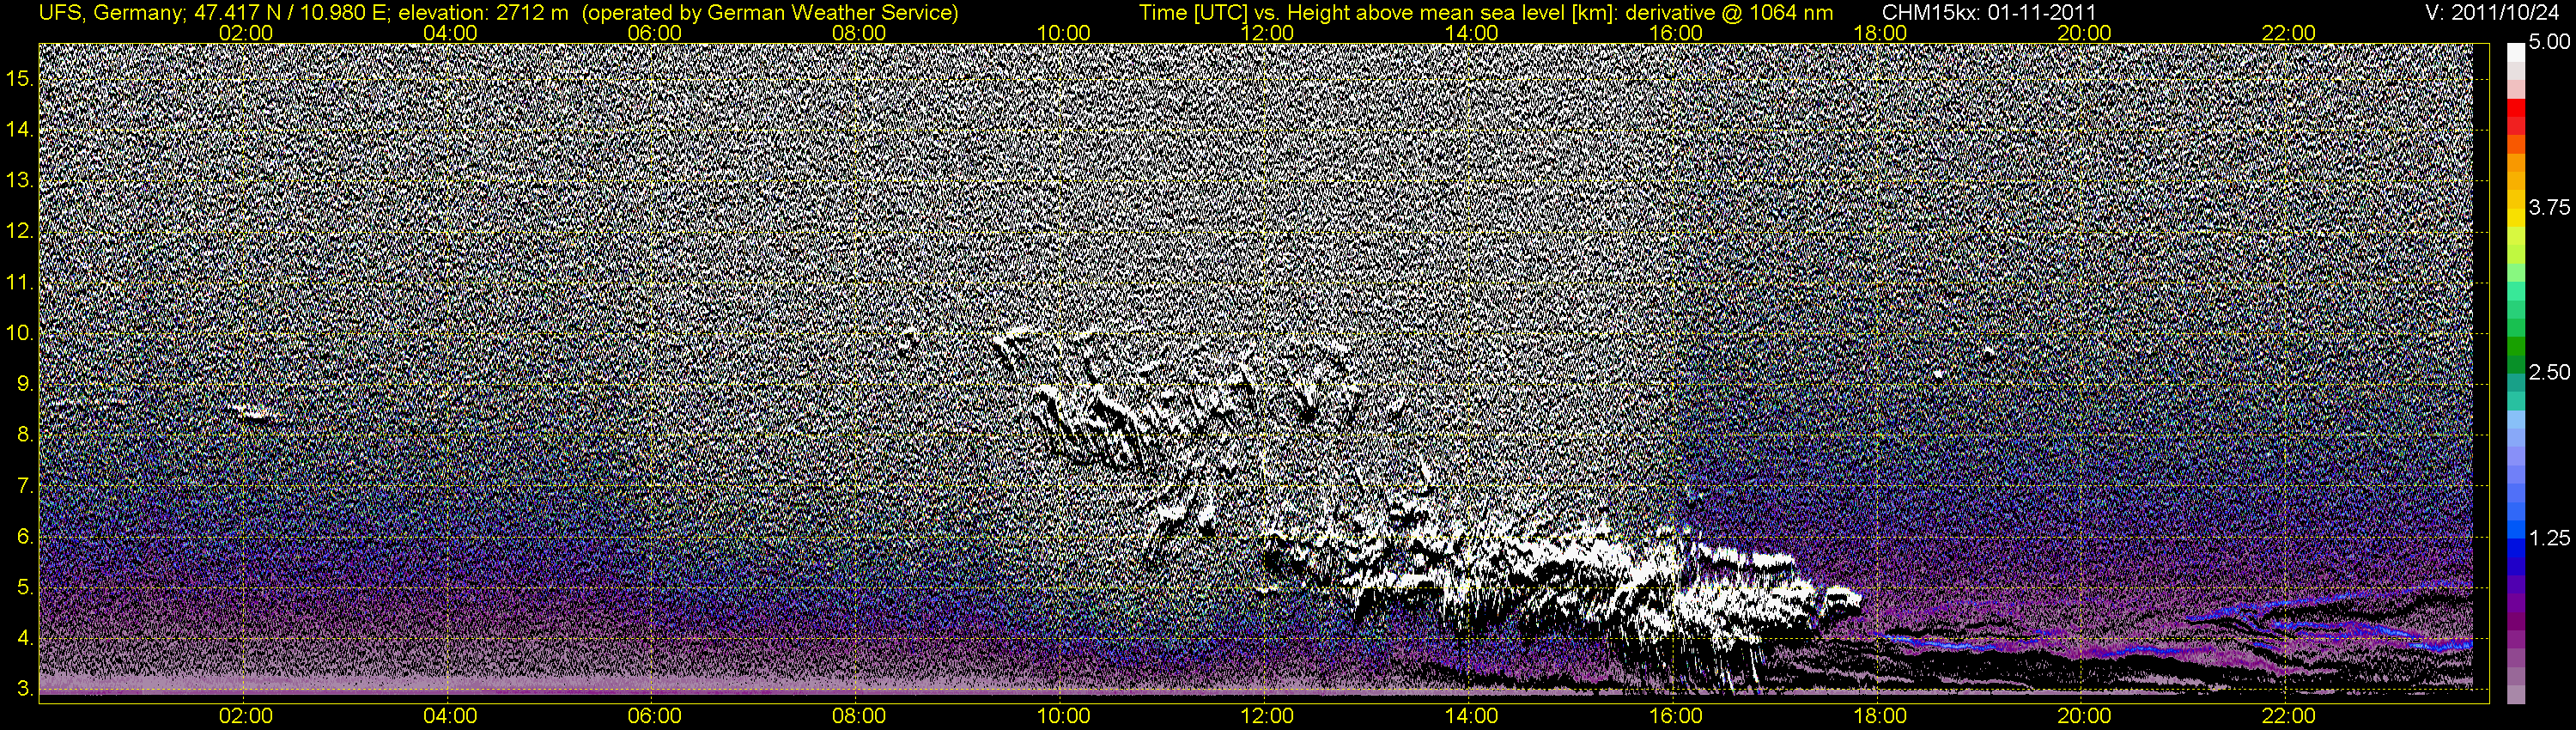This screenshot has height=730, width=2576.
Task: Click the "16:00" label on the upper time axis
Action: tap(1676, 33)
